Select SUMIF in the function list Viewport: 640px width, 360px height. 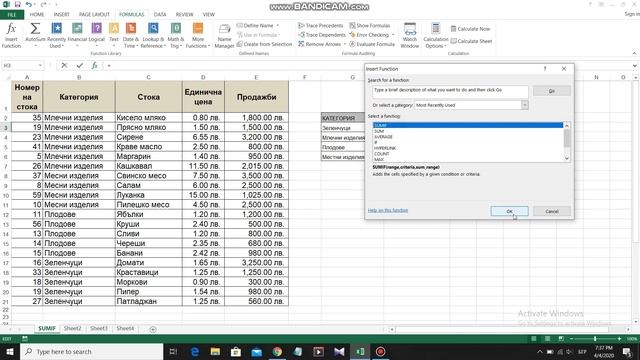(468, 125)
